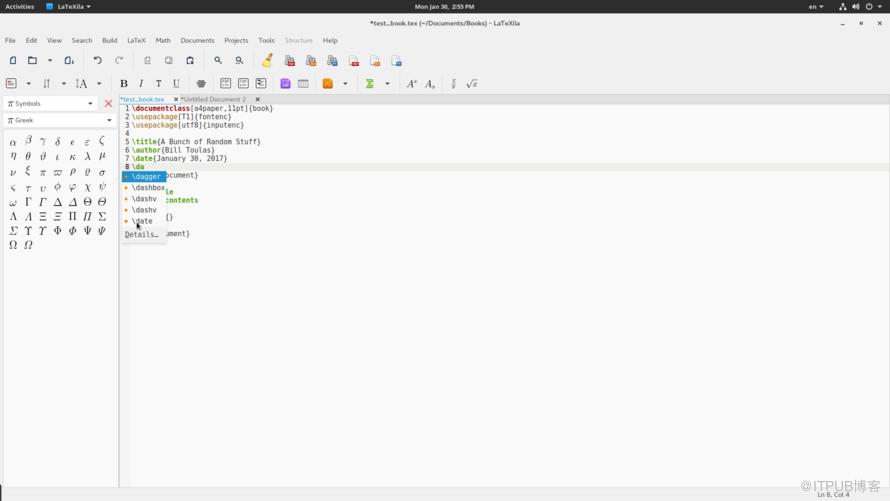This screenshot has width=890, height=501.
Task: Open the Tools menu
Action: tap(266, 41)
